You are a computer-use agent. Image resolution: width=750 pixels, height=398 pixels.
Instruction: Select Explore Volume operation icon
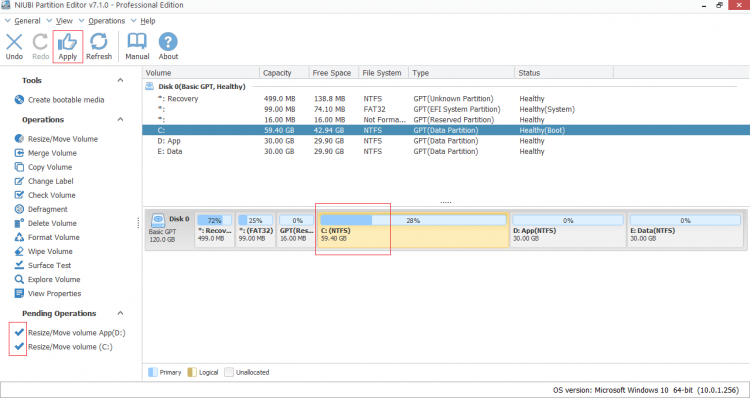pos(19,279)
